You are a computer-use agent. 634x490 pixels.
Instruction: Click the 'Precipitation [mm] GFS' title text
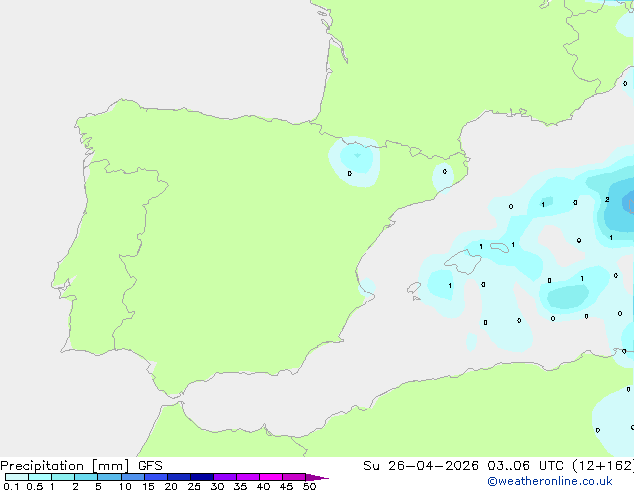pos(81,466)
